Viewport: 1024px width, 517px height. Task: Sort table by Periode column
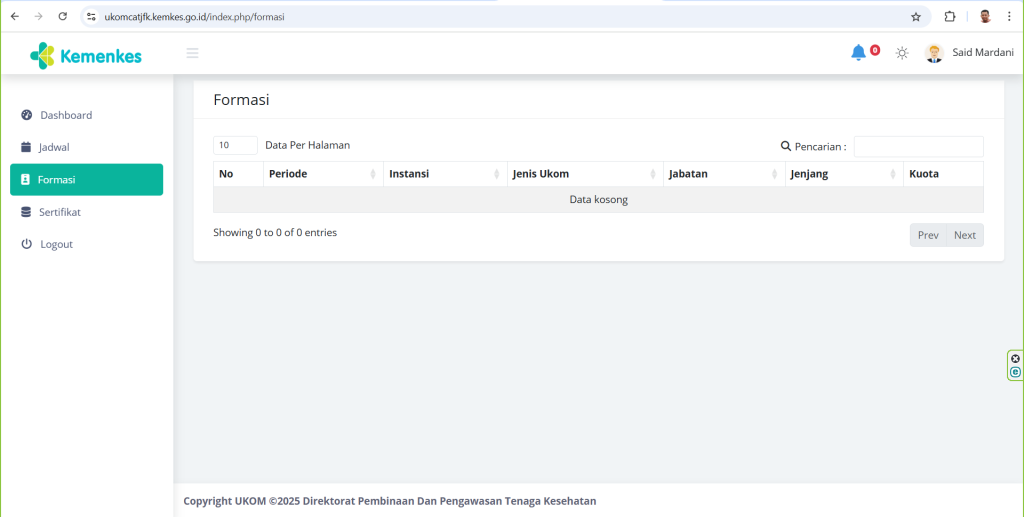coord(322,174)
